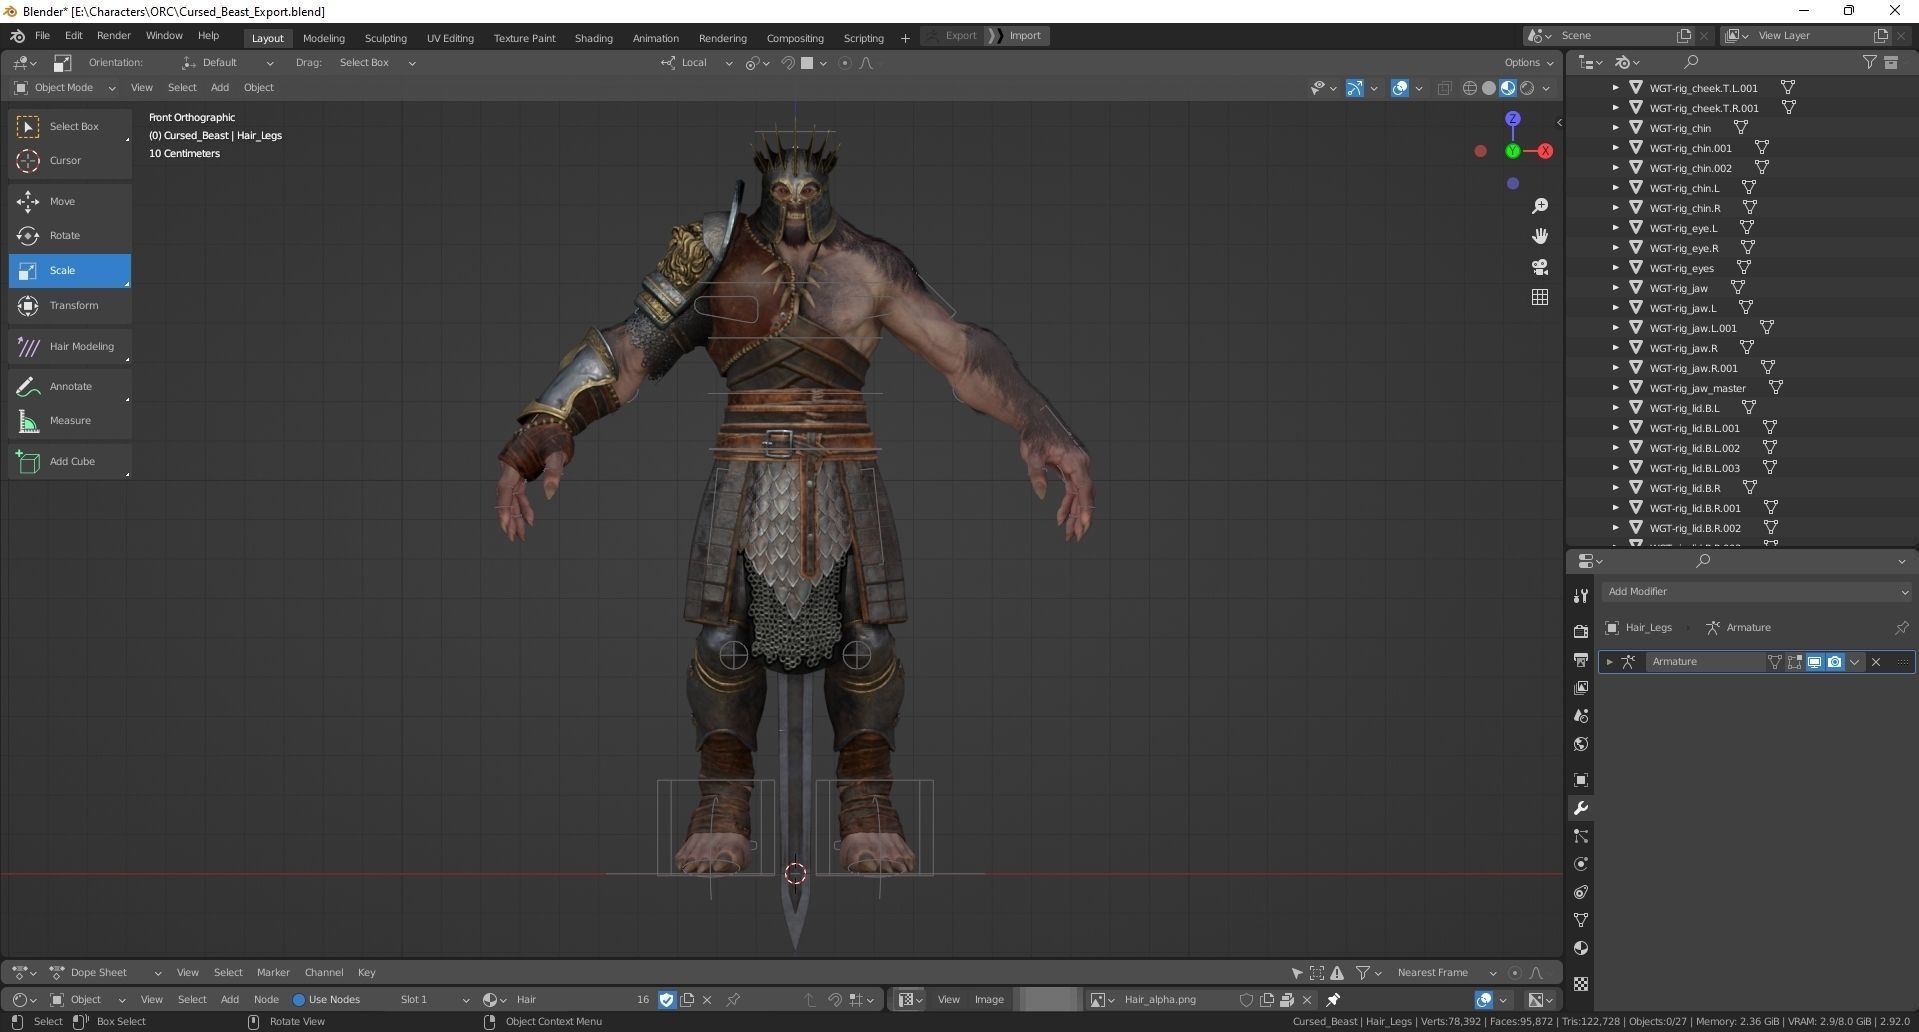Switch to the Sculpting workspace tab
This screenshot has width=1919, height=1032.
pos(385,38)
